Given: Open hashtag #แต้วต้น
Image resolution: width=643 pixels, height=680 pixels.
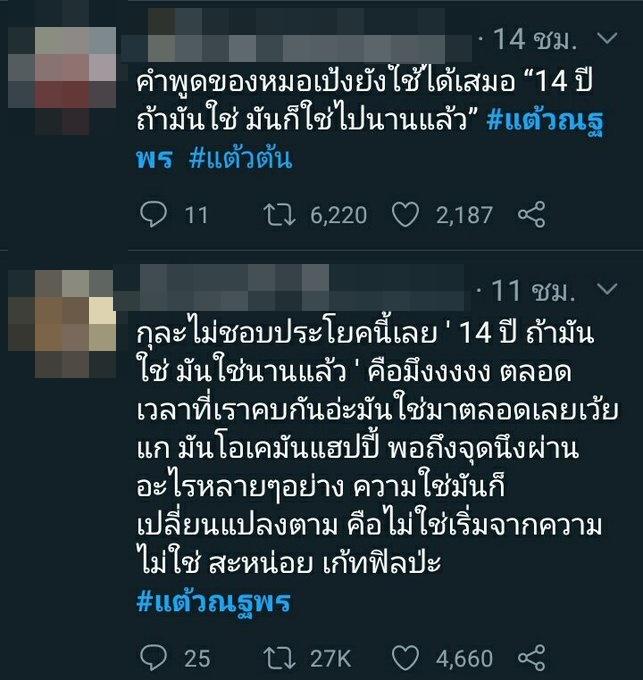Looking at the screenshot, I should tap(241, 158).
